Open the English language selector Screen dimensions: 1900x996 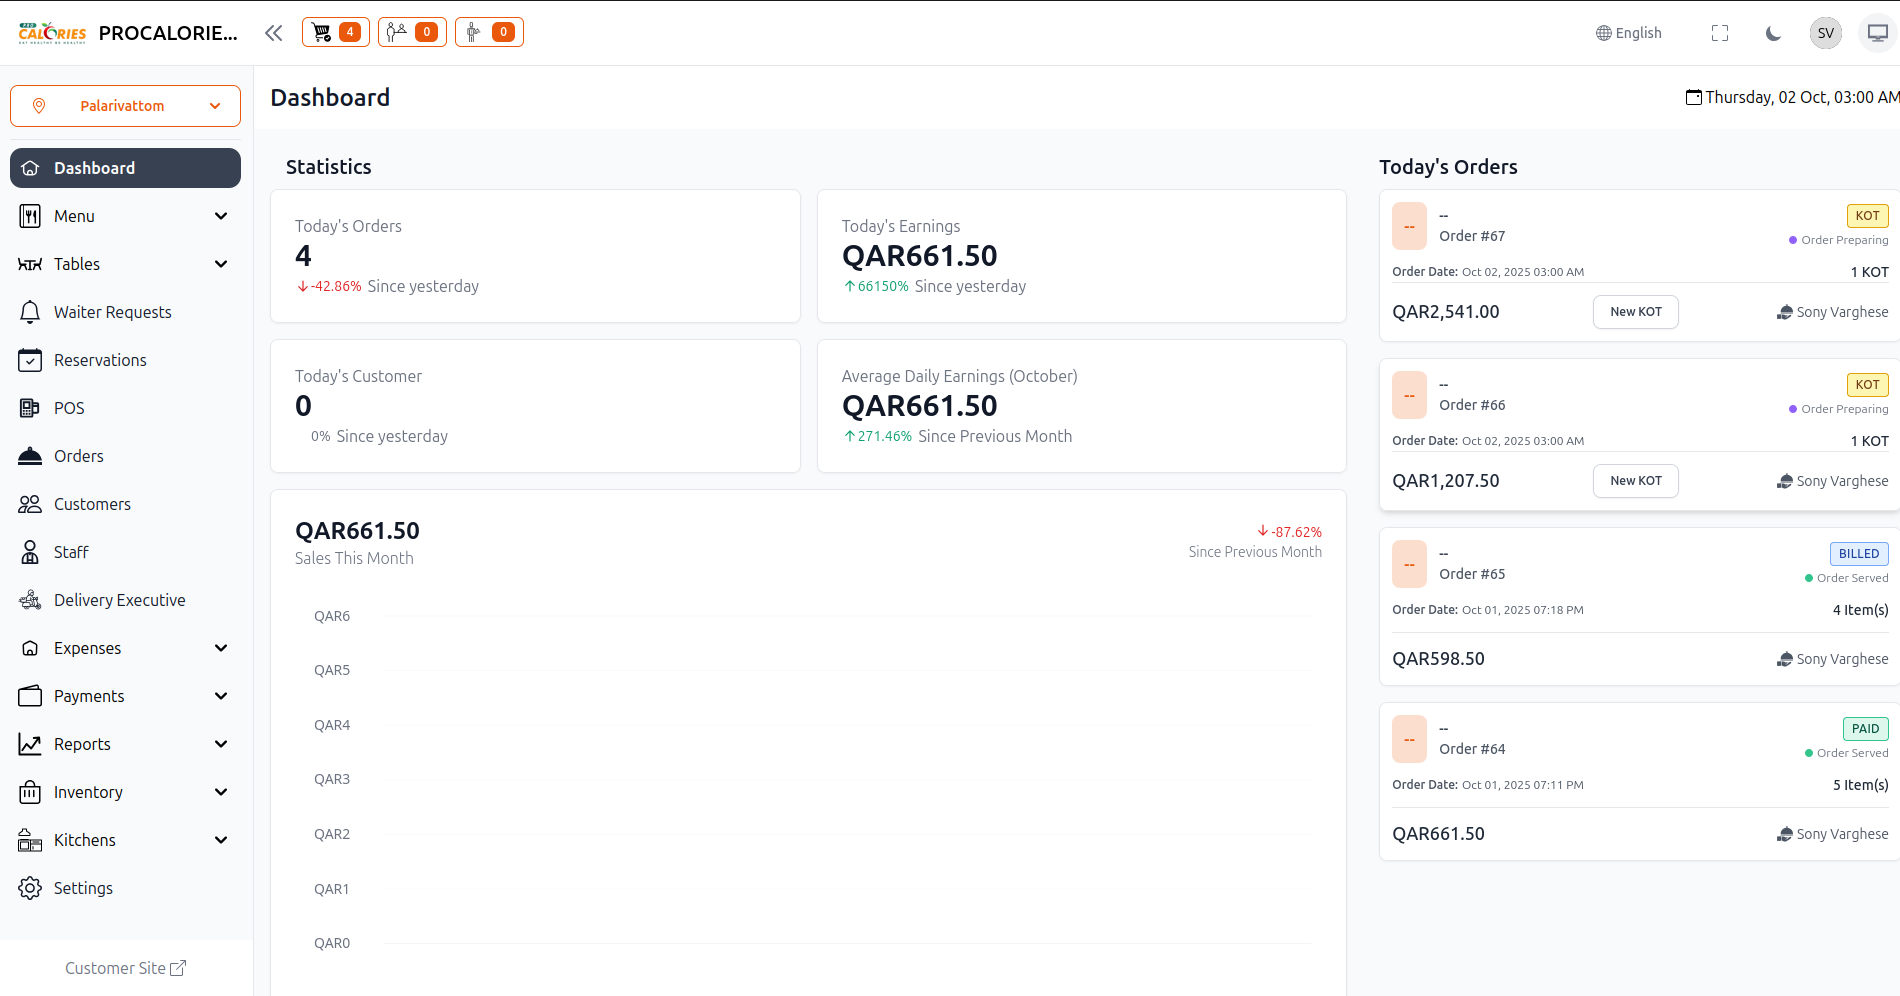(x=1628, y=33)
